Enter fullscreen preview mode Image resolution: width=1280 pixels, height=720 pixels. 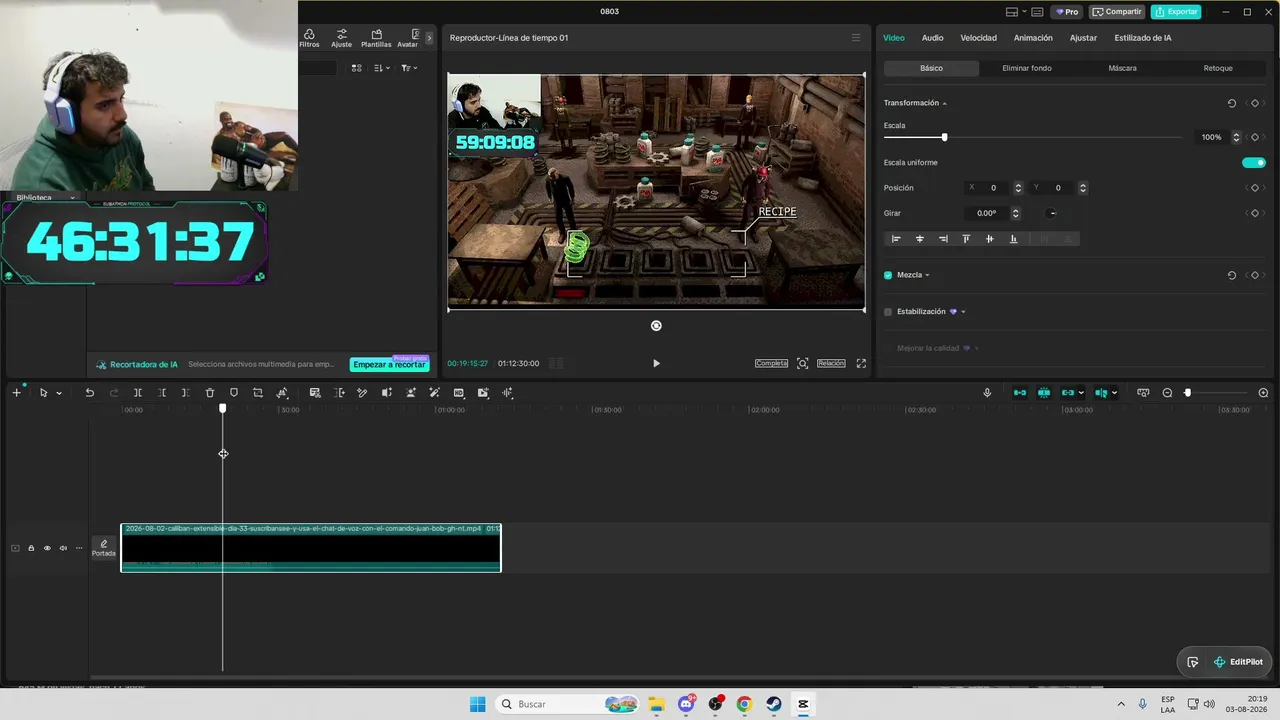pyautogui.click(x=861, y=363)
